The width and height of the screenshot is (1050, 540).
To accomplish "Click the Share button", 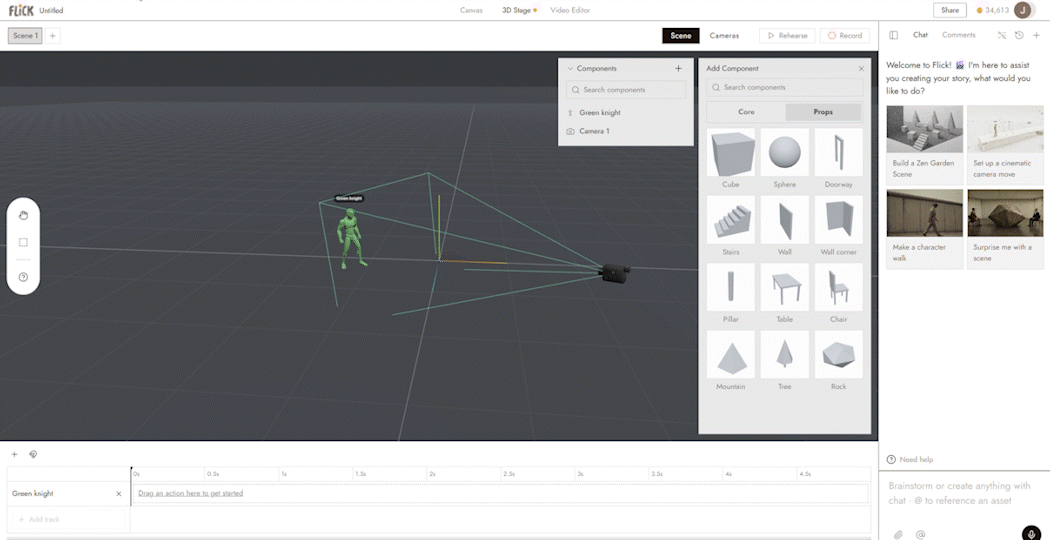I will point(950,10).
